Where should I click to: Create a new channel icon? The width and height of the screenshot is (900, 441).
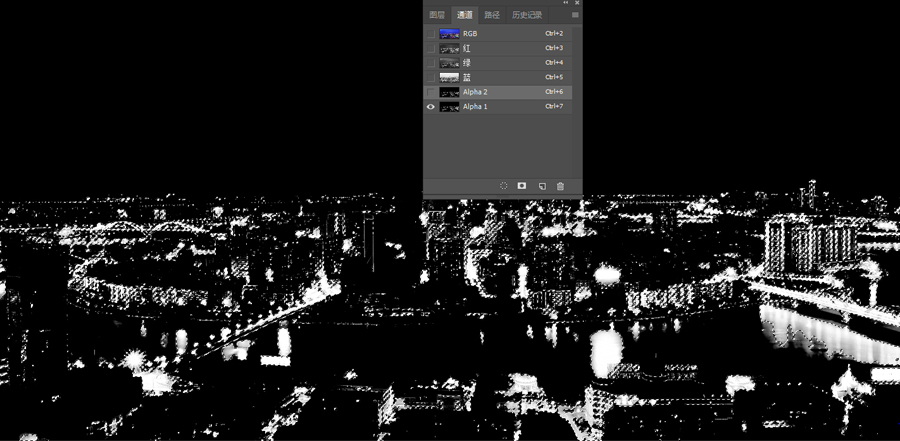[x=542, y=186]
